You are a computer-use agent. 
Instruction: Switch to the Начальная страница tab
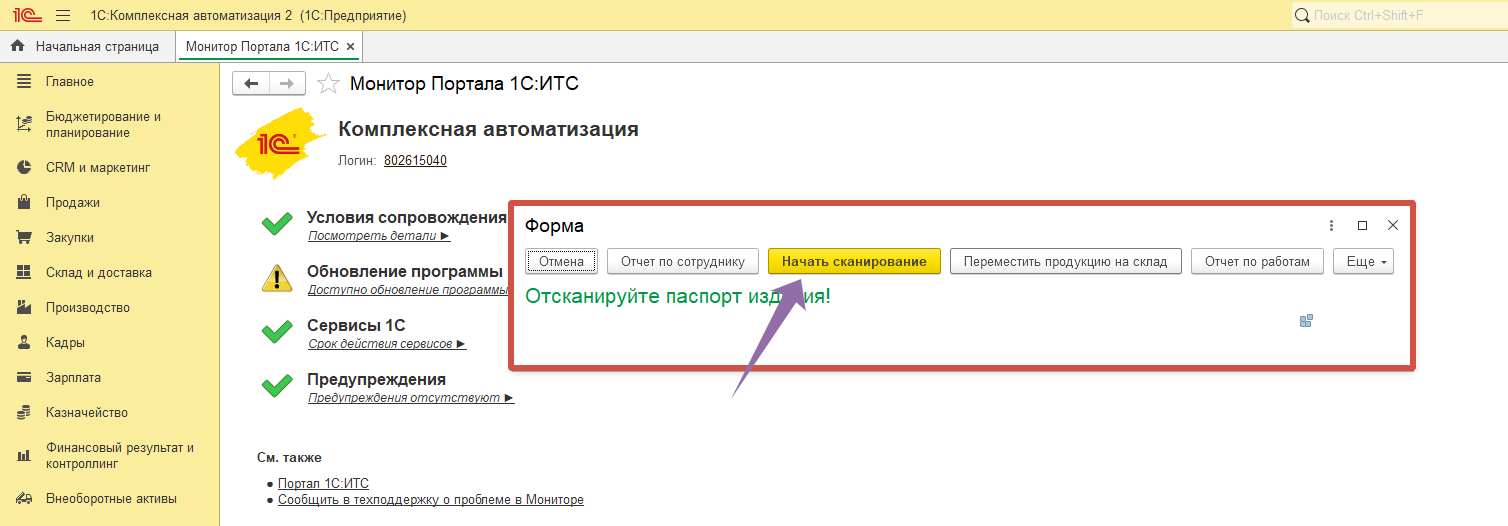click(97, 46)
